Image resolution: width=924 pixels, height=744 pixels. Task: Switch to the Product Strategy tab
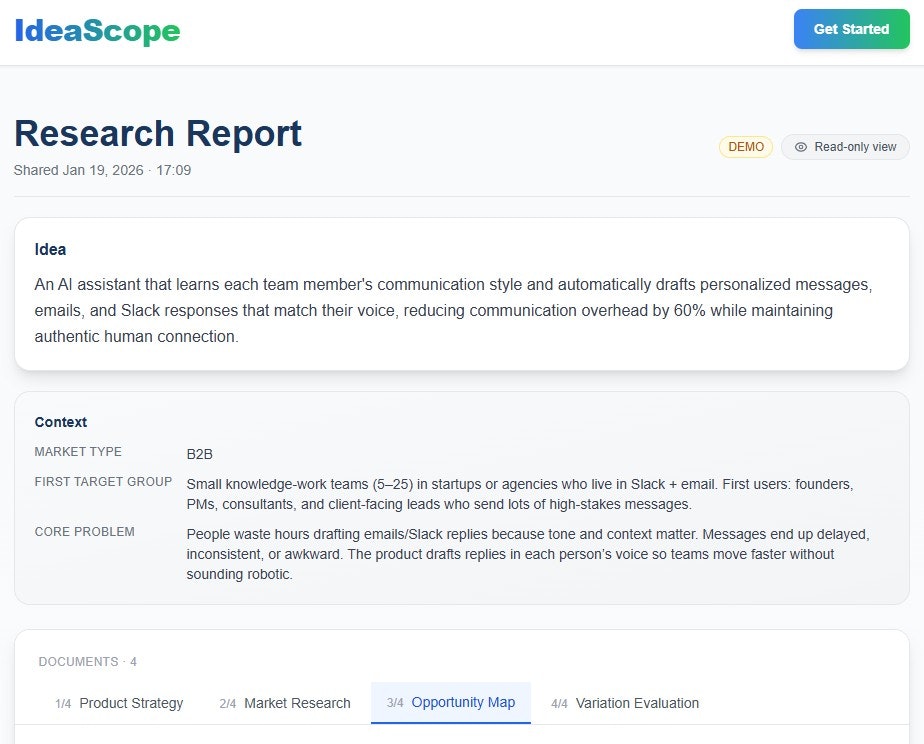coord(131,703)
